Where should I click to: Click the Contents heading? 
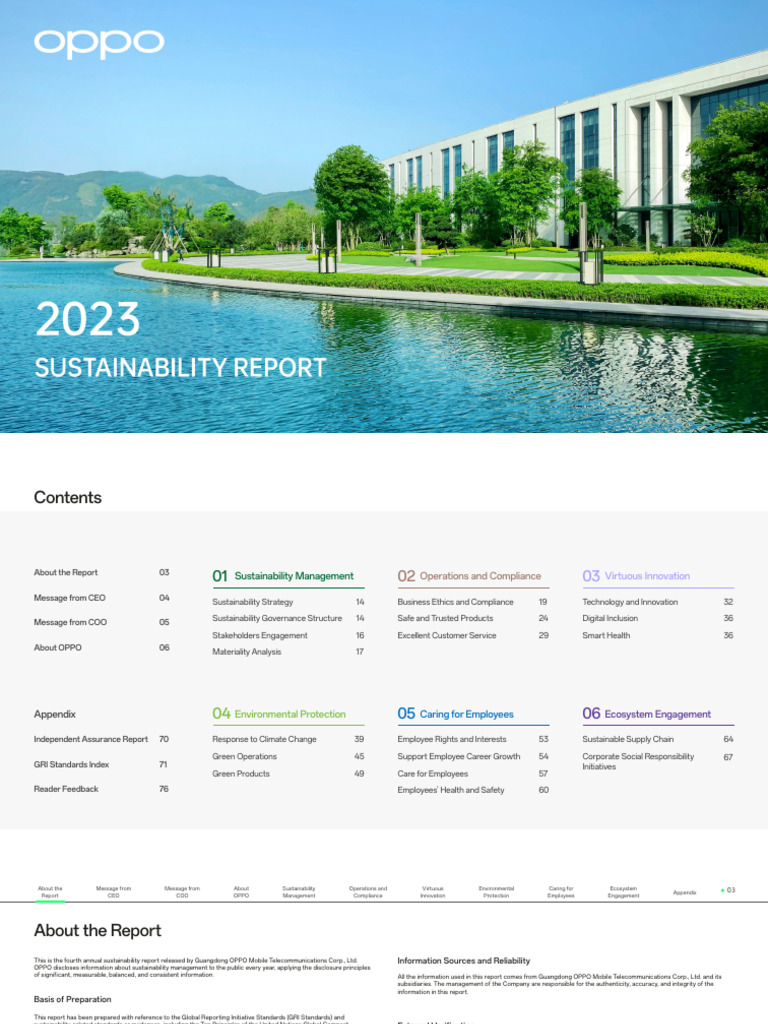pos(68,498)
